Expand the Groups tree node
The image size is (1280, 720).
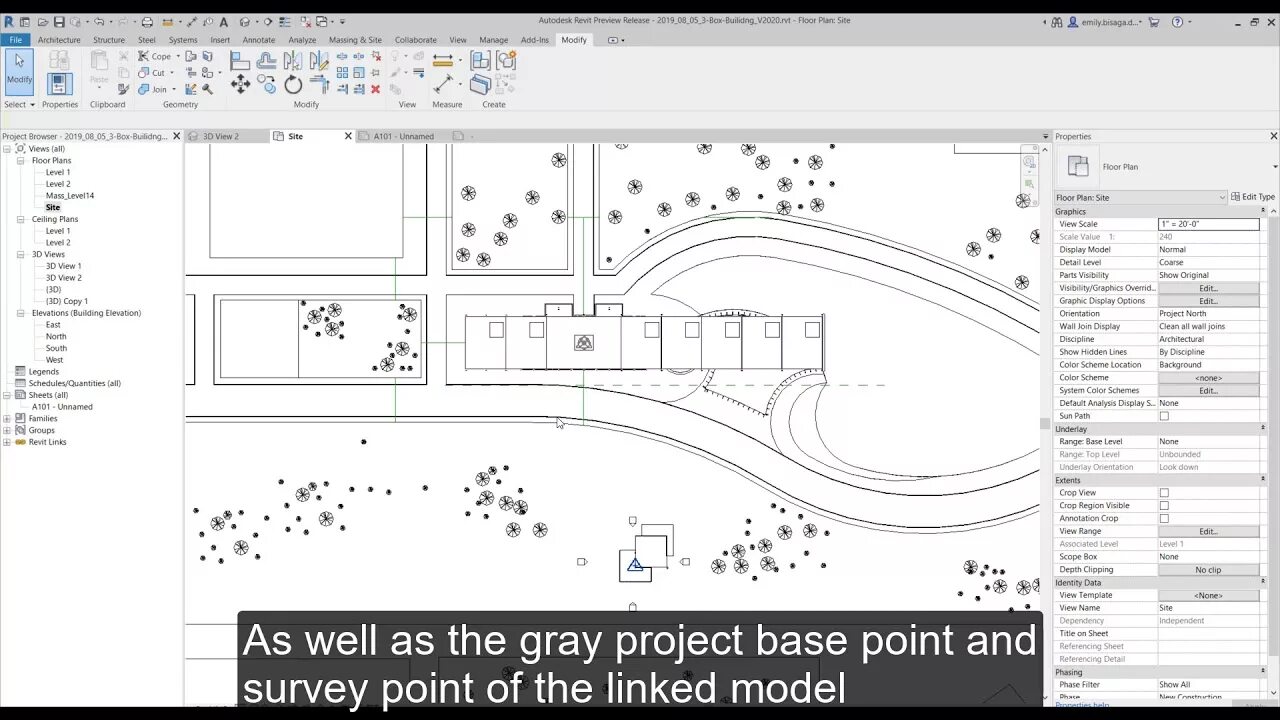click(7, 430)
